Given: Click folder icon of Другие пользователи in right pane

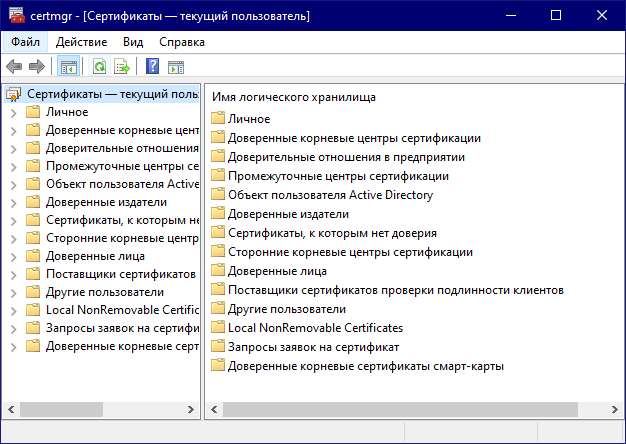Looking at the screenshot, I should pos(218,308).
